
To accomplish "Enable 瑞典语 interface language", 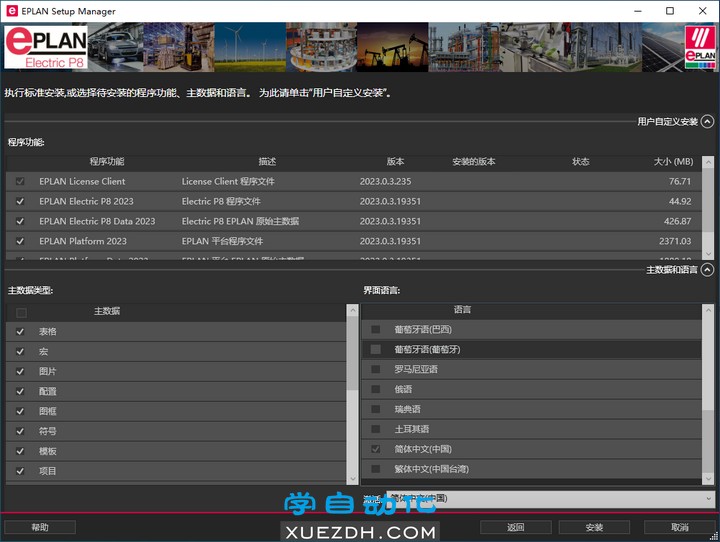I will pyautogui.click(x=376, y=409).
